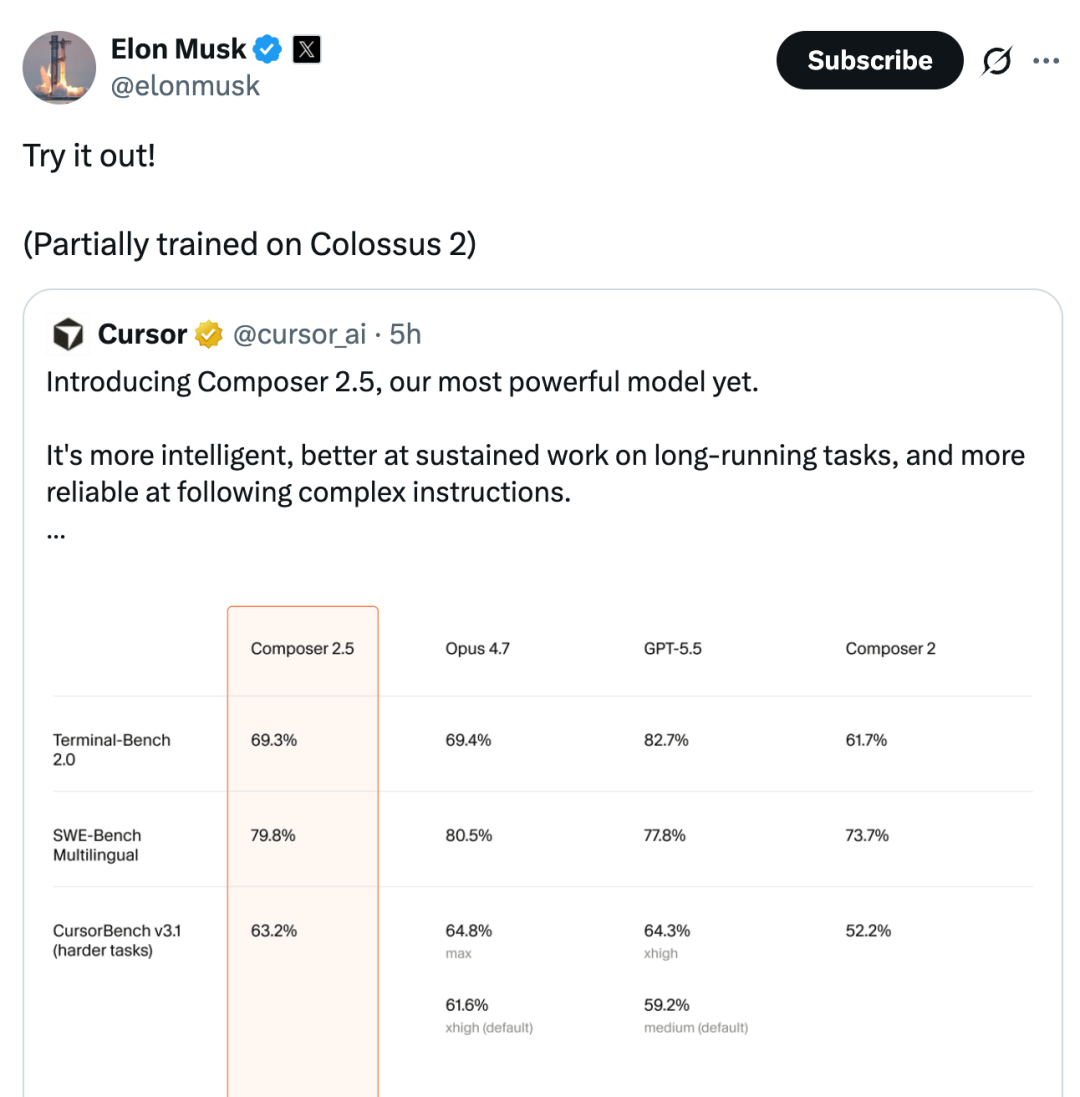
Task: Click the X affiliation badge icon
Action: click(x=306, y=49)
